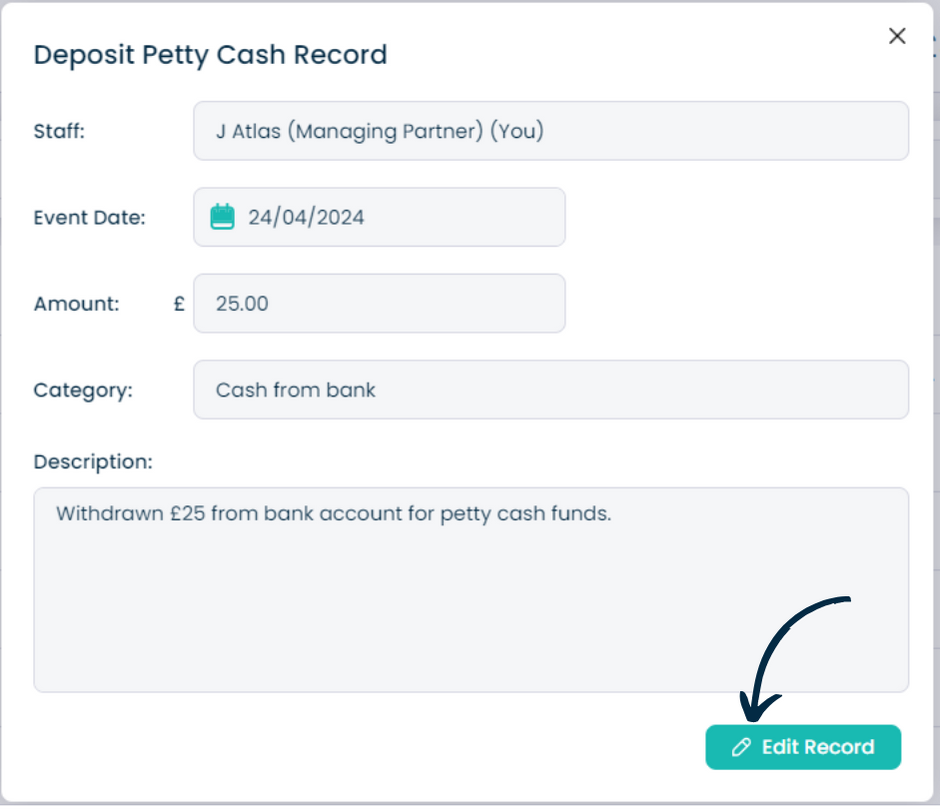940x809 pixels.
Task: Click the pound currency symbol
Action: (x=179, y=303)
